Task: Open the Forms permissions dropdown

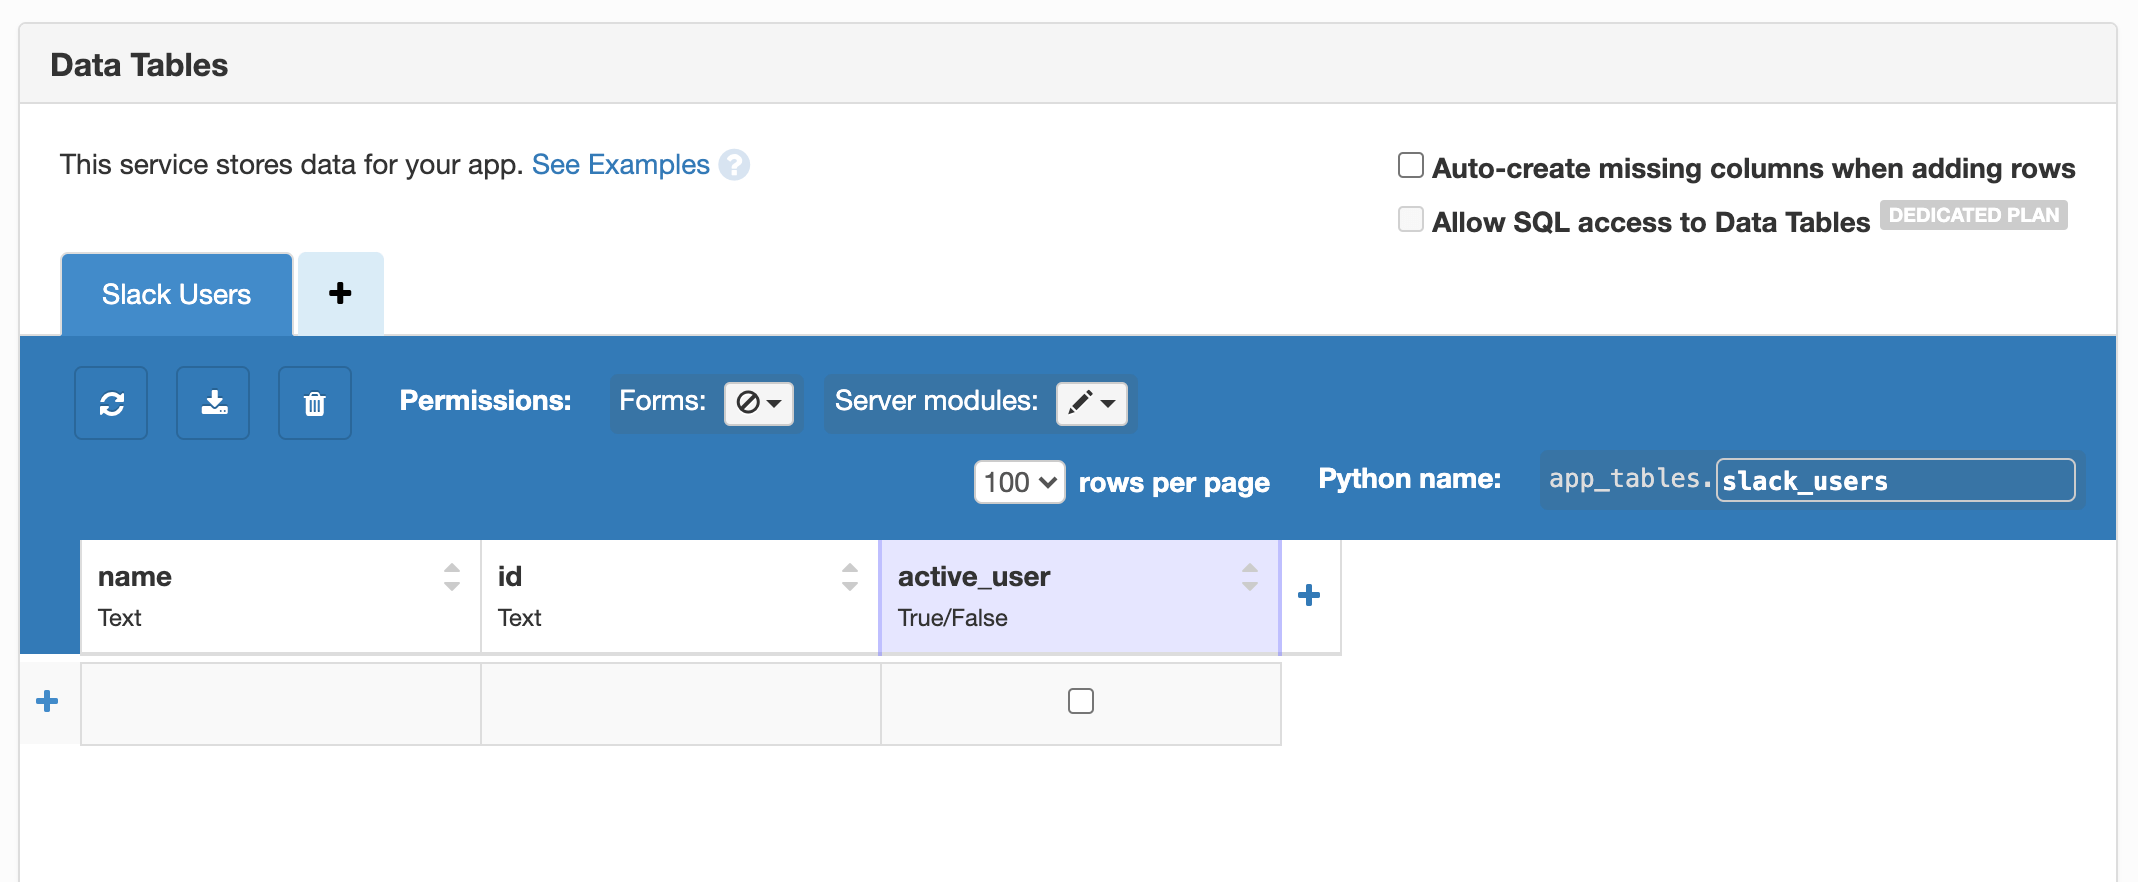Action: tap(758, 403)
